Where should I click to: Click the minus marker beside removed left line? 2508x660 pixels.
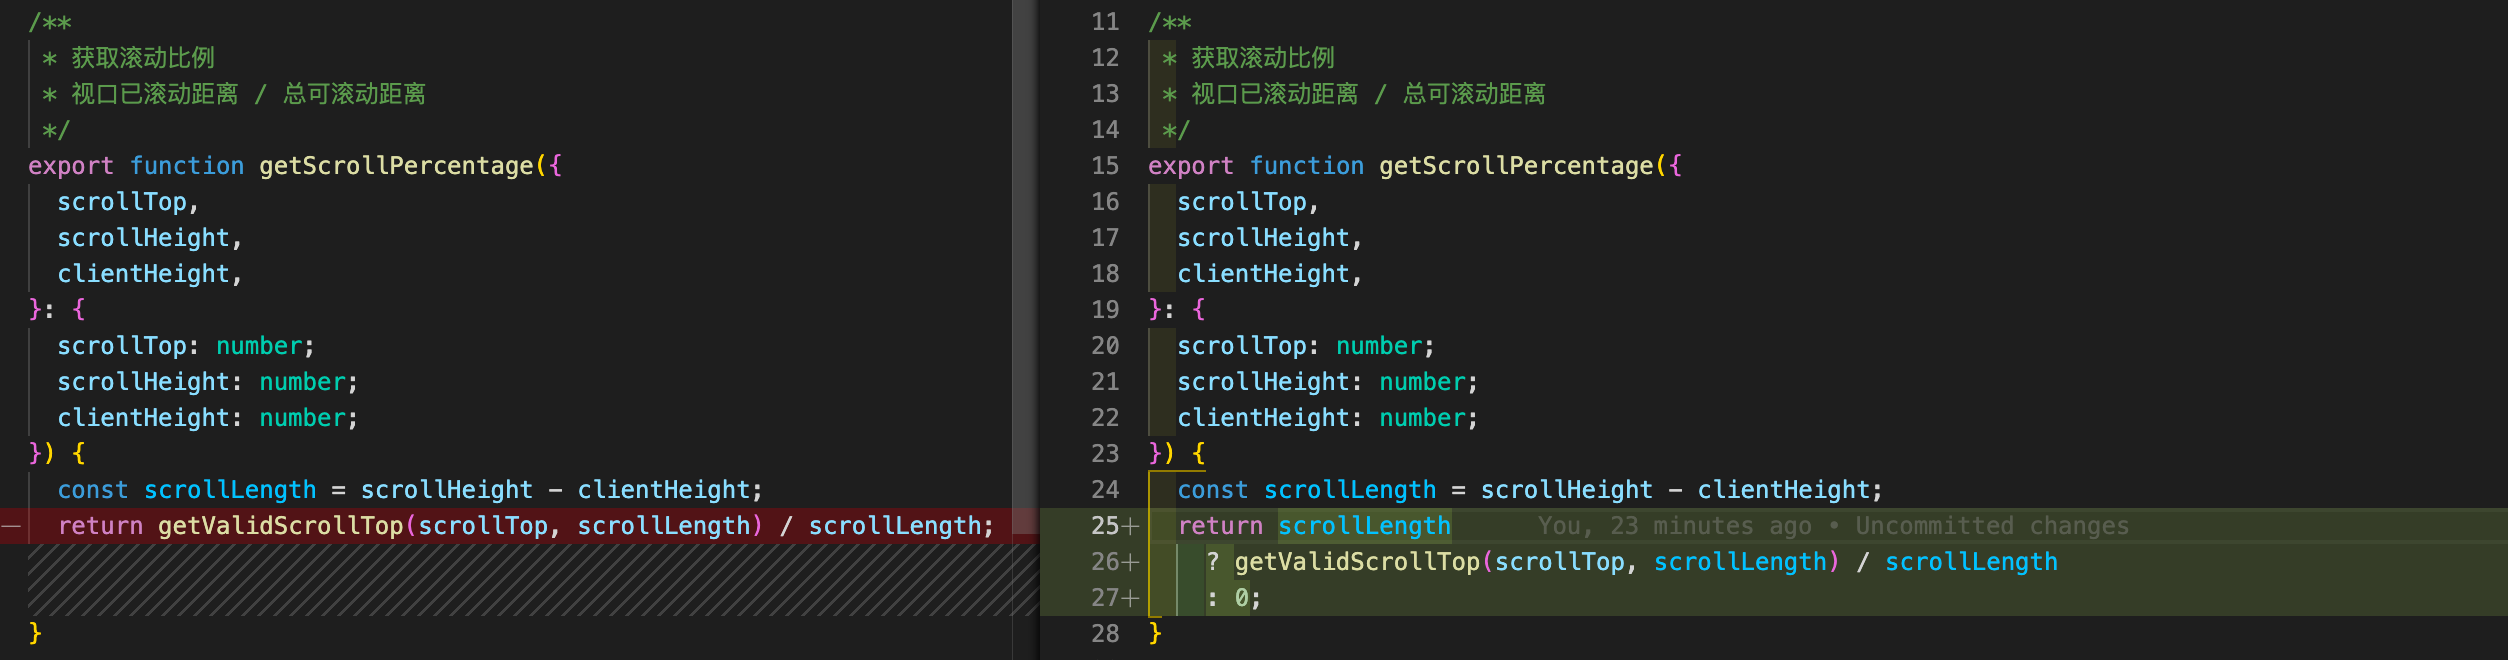click(x=11, y=526)
